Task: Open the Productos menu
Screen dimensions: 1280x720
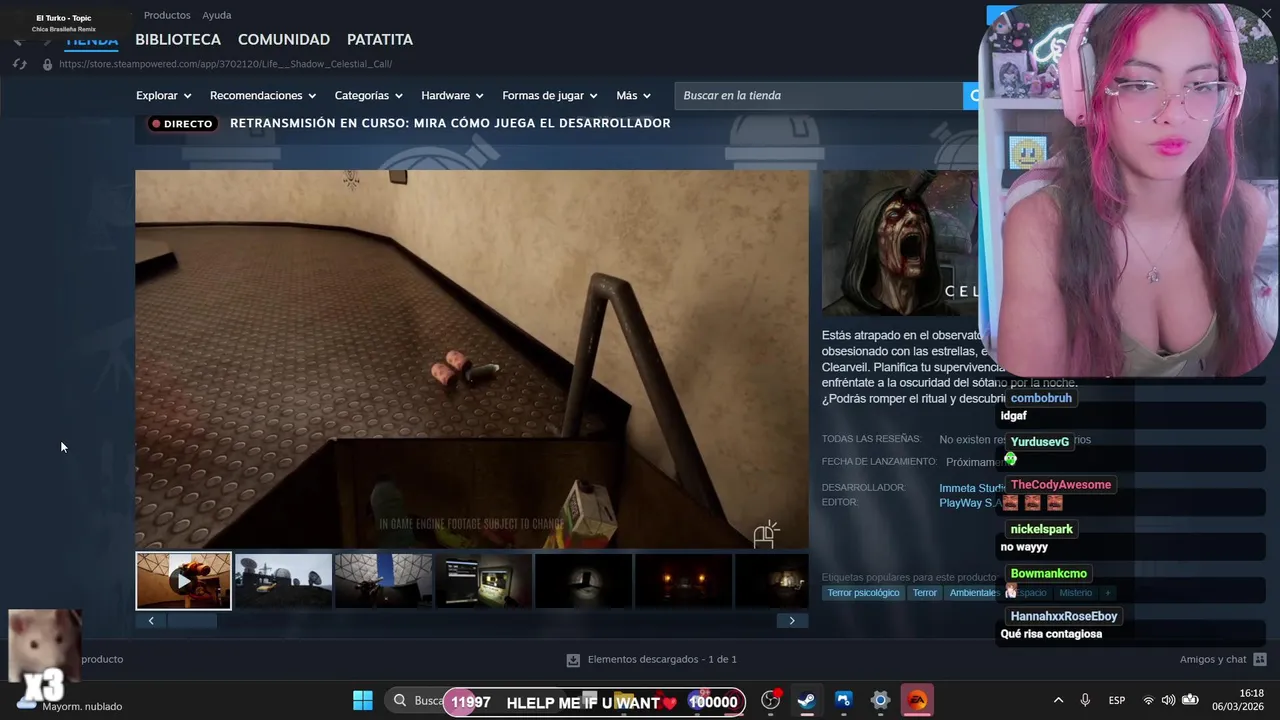Action: tap(167, 15)
